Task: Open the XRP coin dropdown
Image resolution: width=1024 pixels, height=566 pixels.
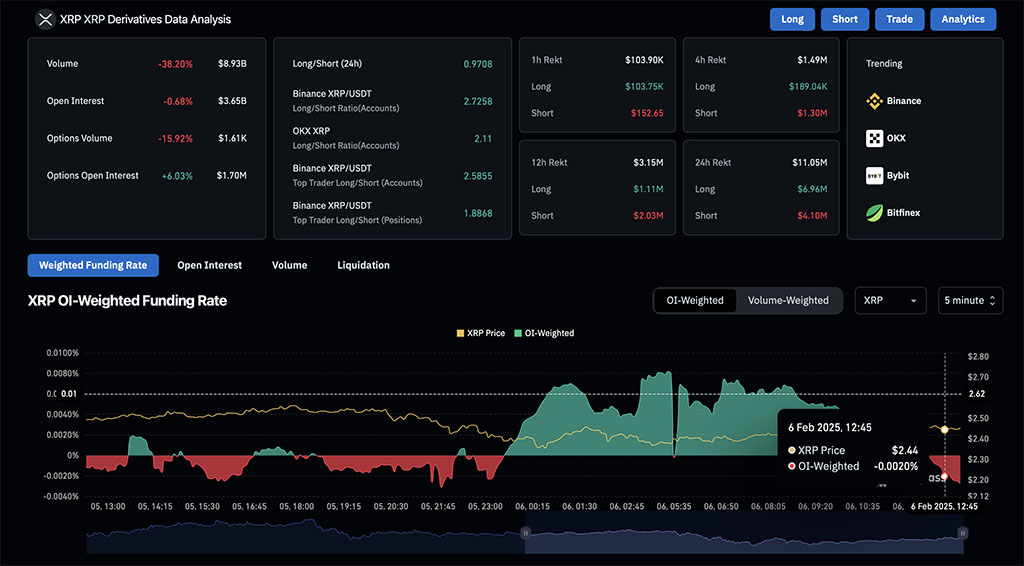Action: pyautogui.click(x=890, y=300)
